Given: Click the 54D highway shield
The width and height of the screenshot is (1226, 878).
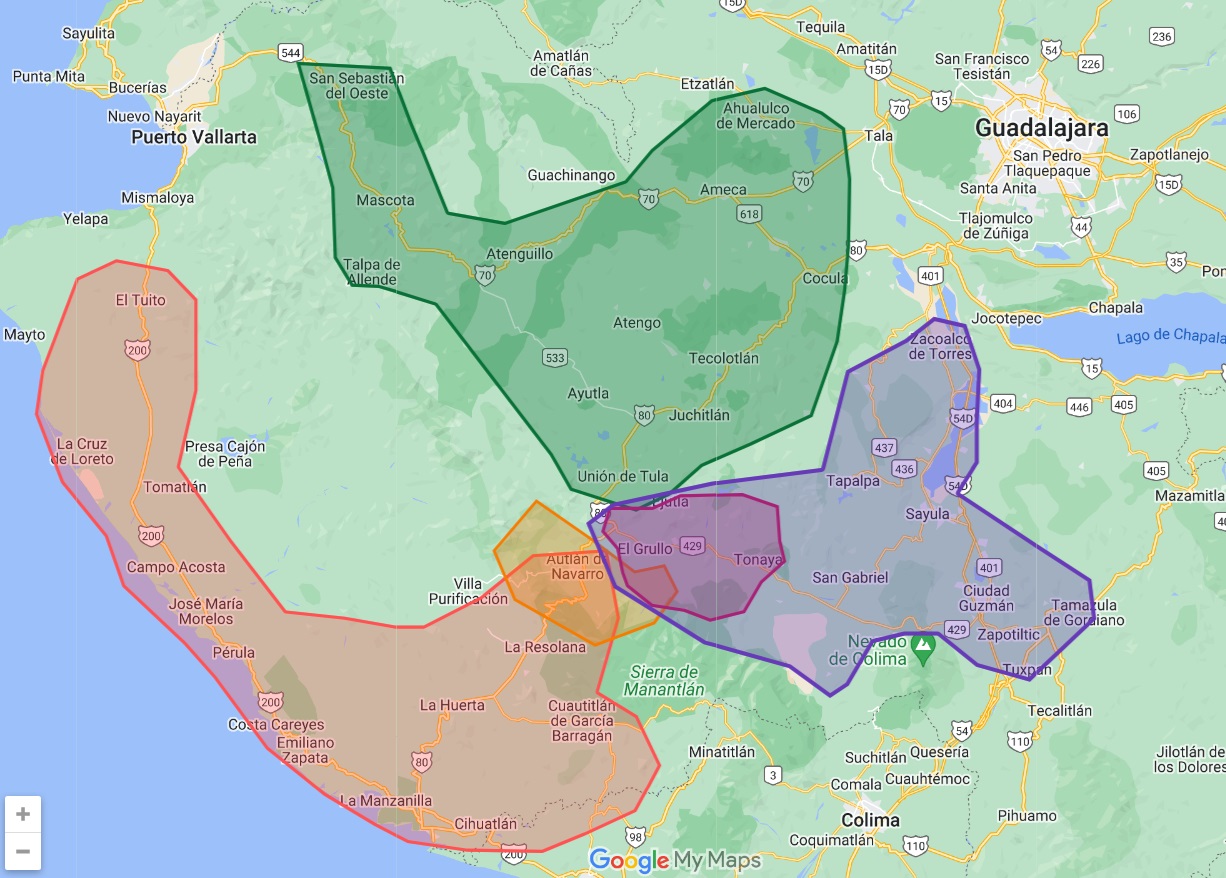Looking at the screenshot, I should coord(962,419).
